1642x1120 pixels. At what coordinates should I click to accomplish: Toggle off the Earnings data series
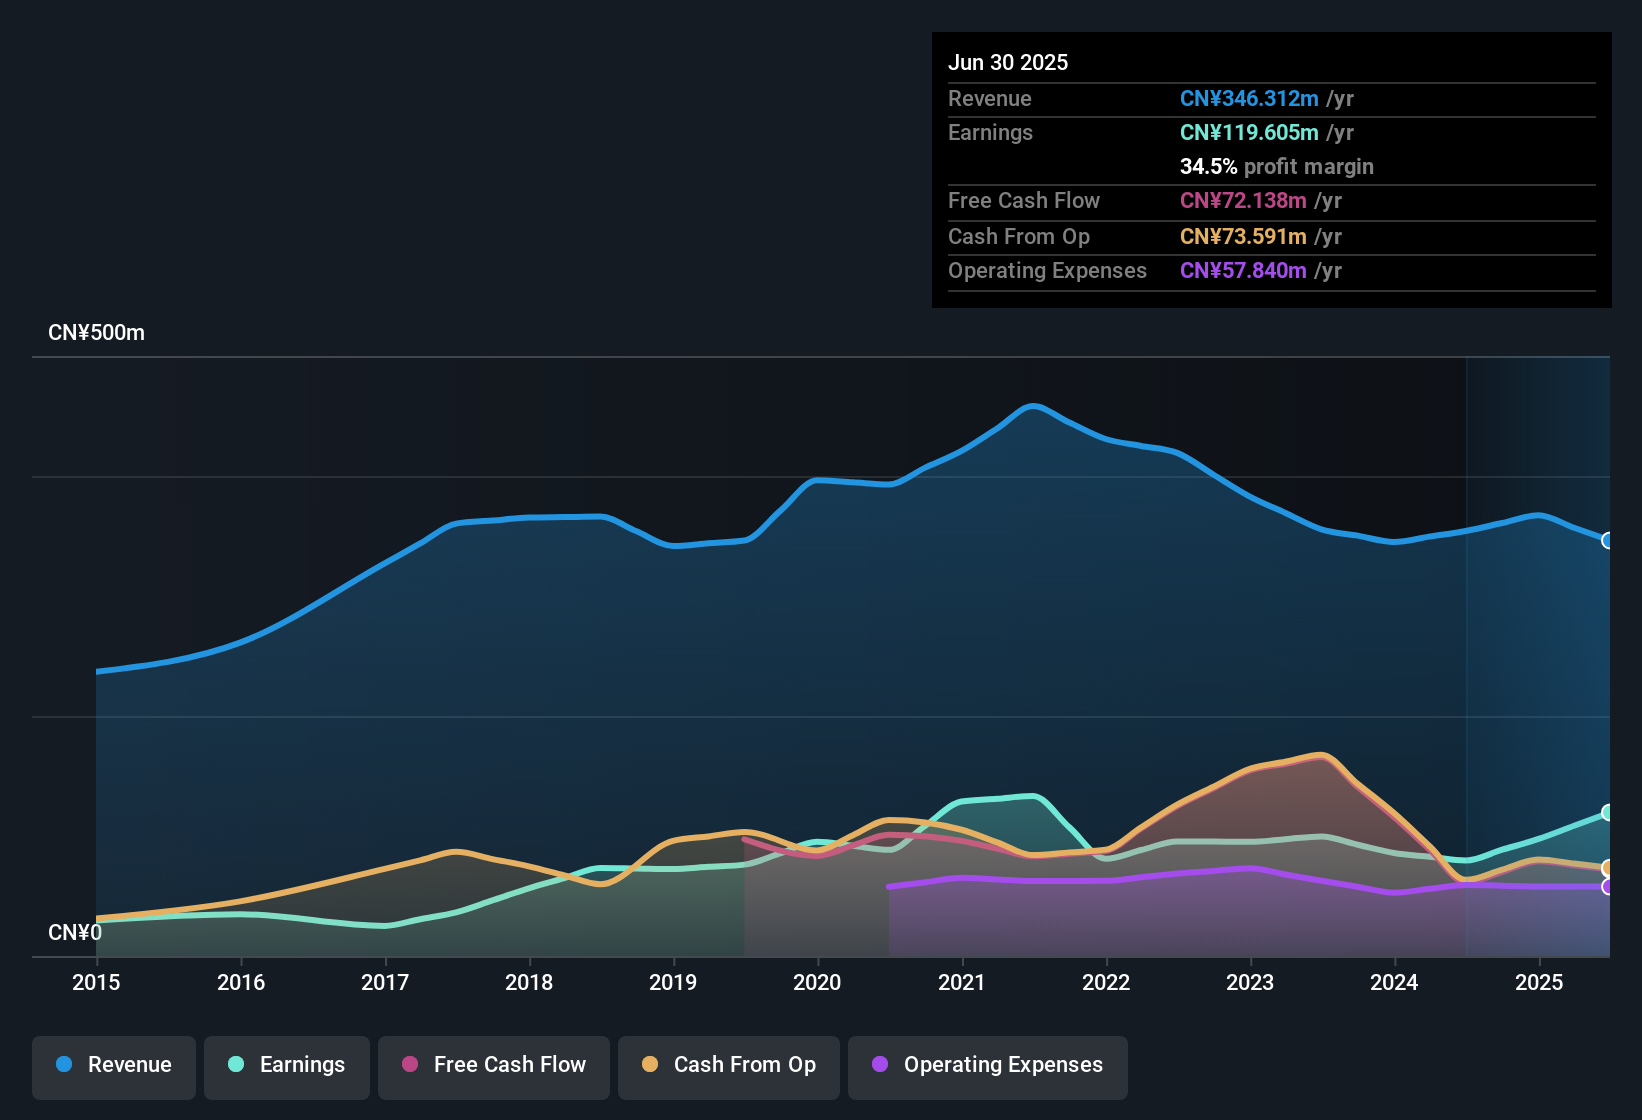pos(286,1065)
